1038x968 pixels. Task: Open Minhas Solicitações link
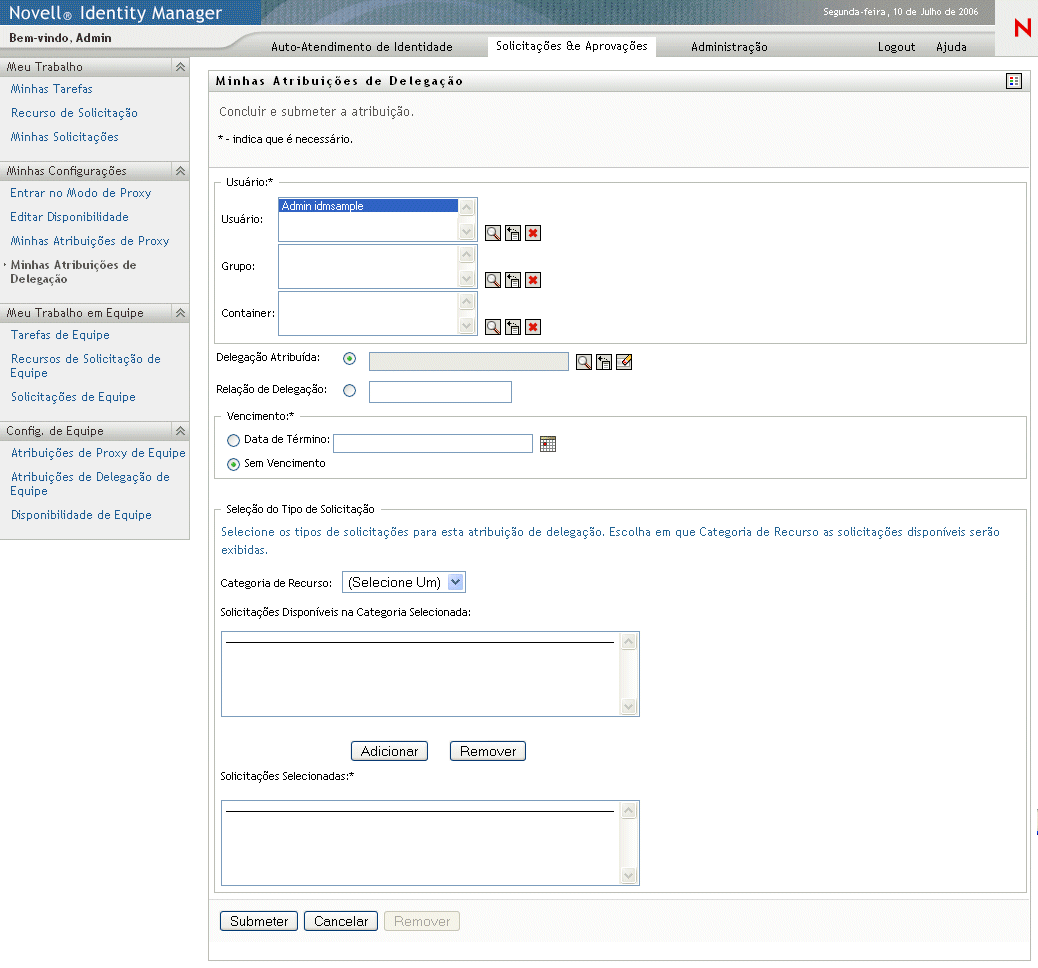(64, 137)
